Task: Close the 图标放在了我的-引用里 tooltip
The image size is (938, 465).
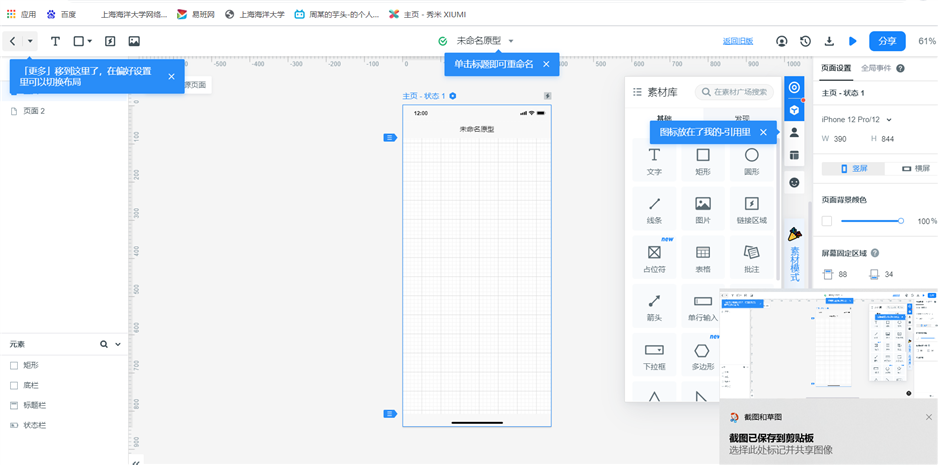Action: 763,132
